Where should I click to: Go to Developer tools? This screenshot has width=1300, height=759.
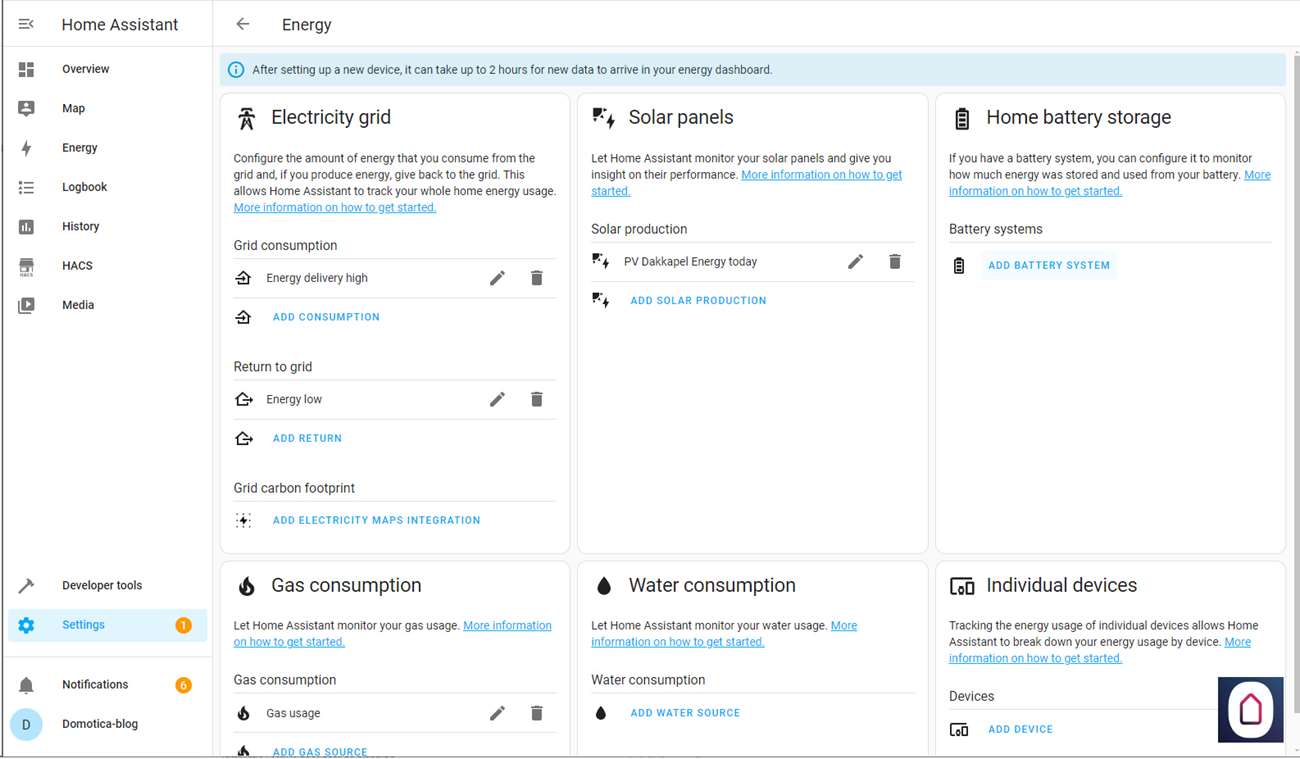pos(101,586)
